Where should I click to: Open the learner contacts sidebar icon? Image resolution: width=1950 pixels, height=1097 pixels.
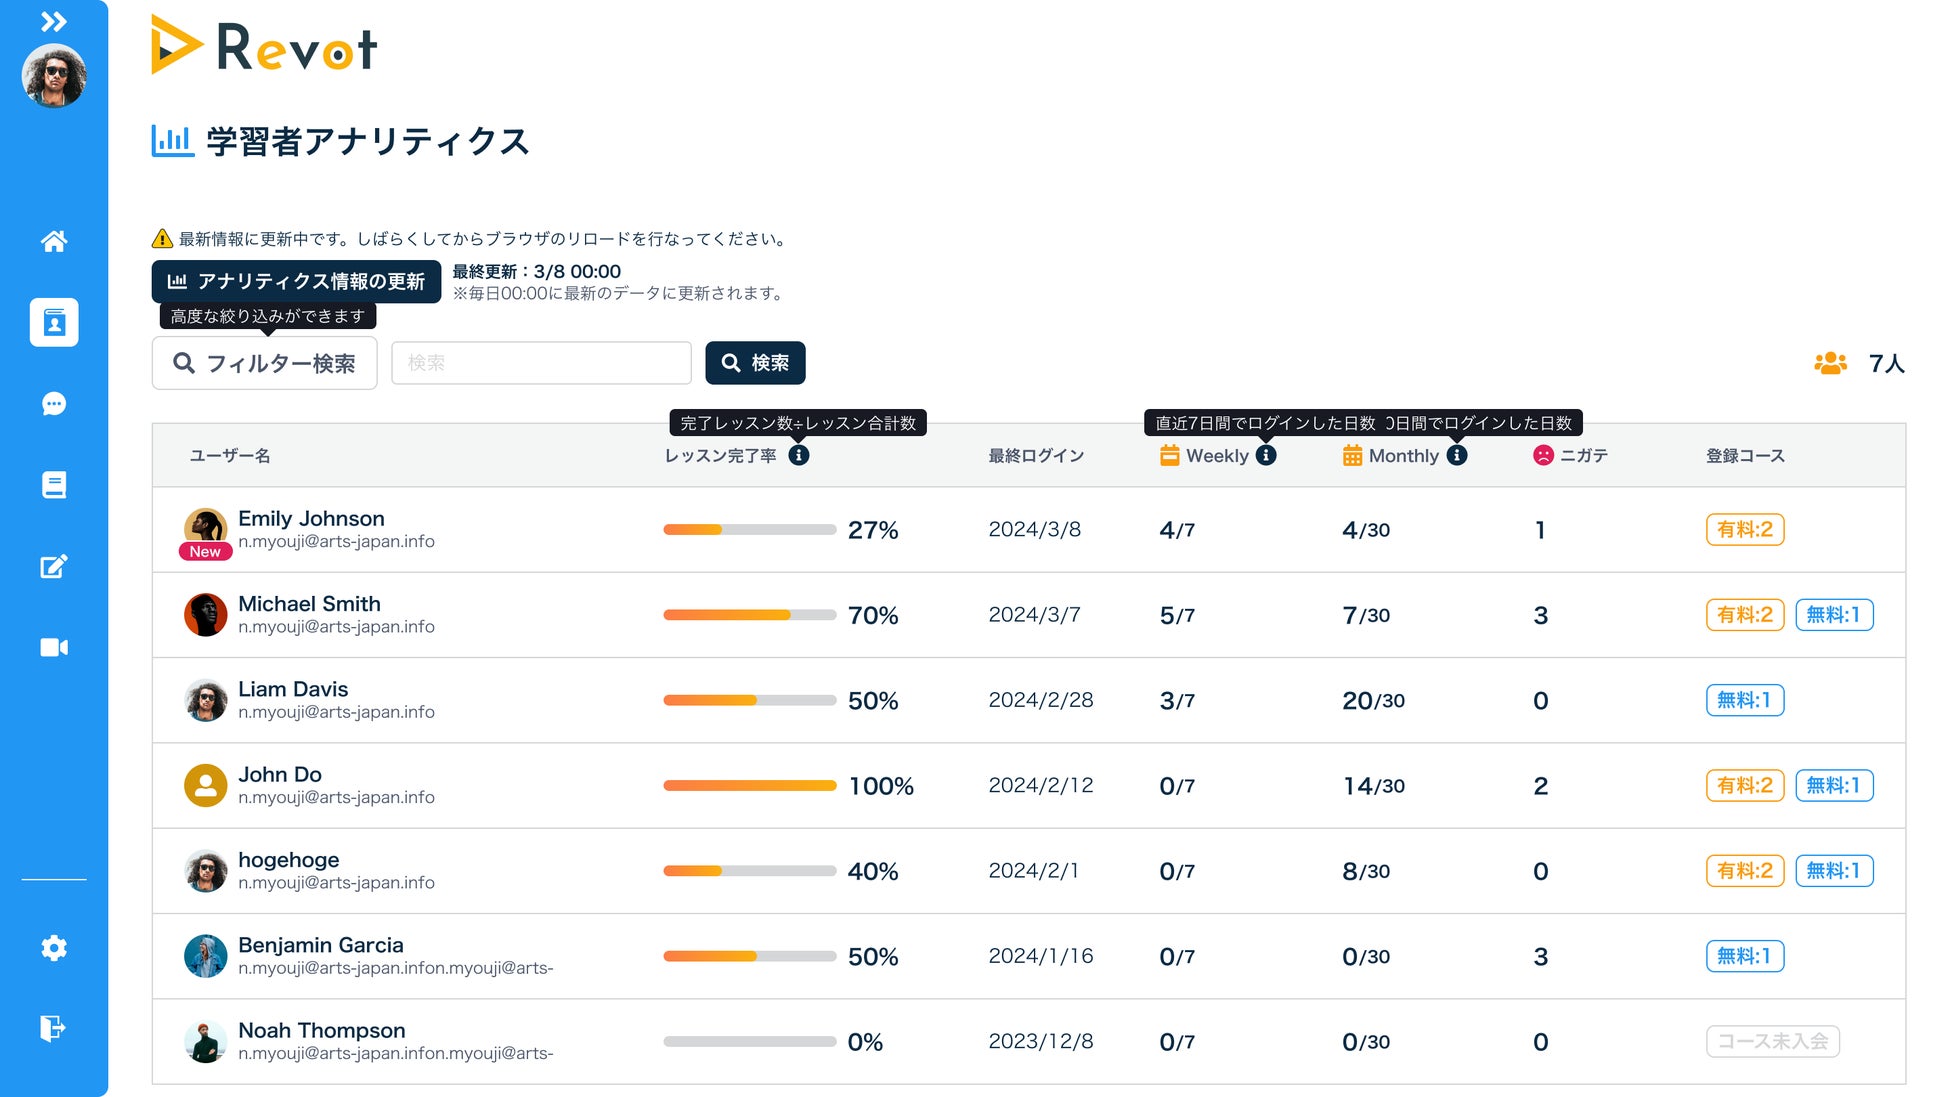(x=54, y=322)
